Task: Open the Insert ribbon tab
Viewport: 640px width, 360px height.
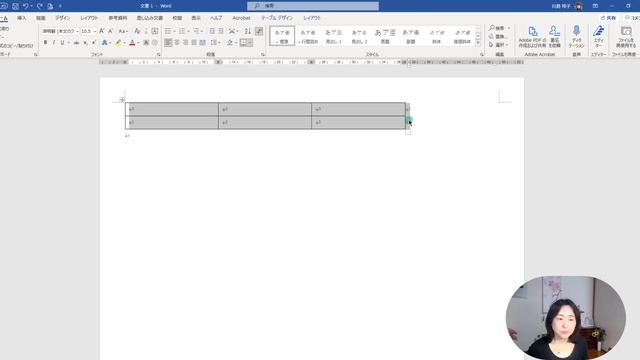Action: tap(21, 18)
